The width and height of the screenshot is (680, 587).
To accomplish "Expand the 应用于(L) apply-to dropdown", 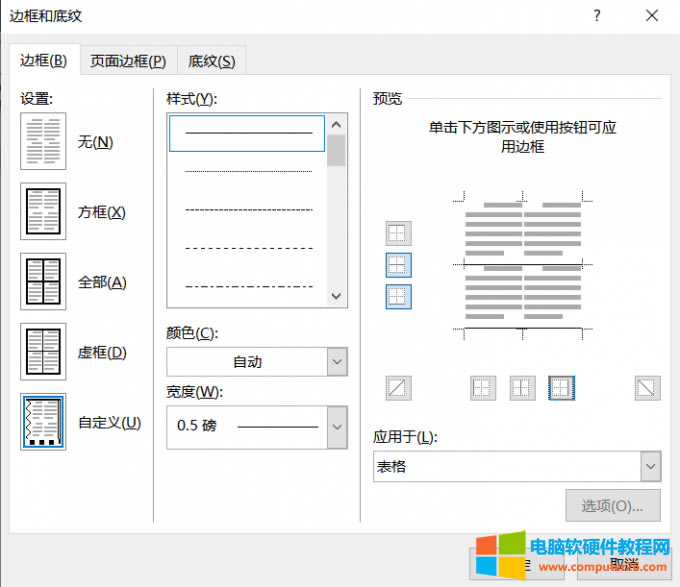I will (x=651, y=466).
